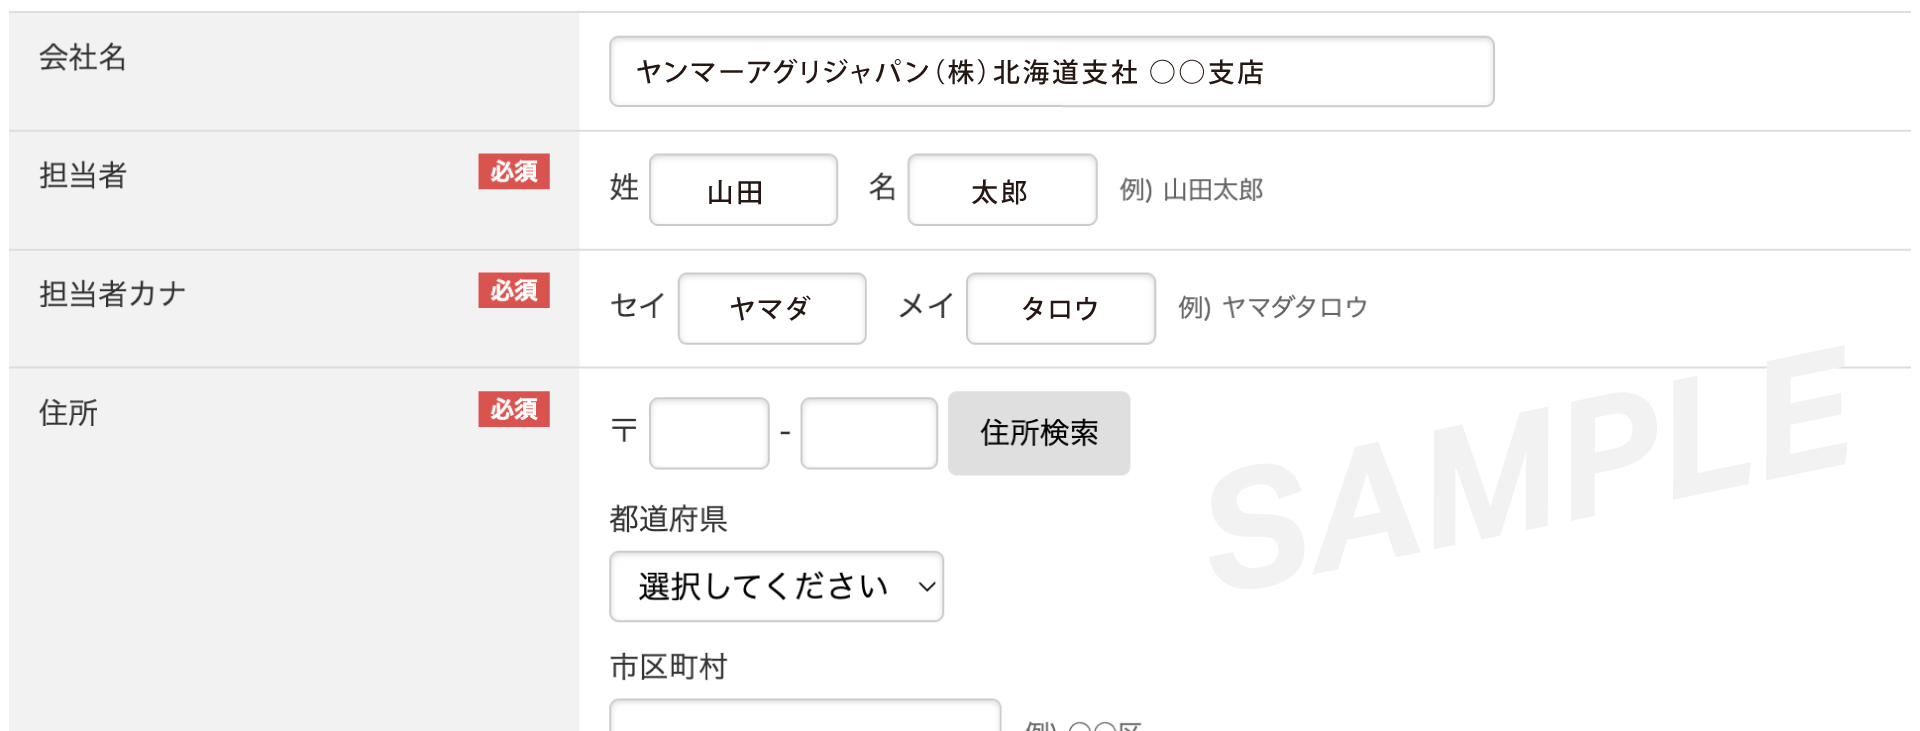Viewport: 1920px width, 731px height.
Task: Select the second postal code input box
Action: pyautogui.click(x=867, y=432)
